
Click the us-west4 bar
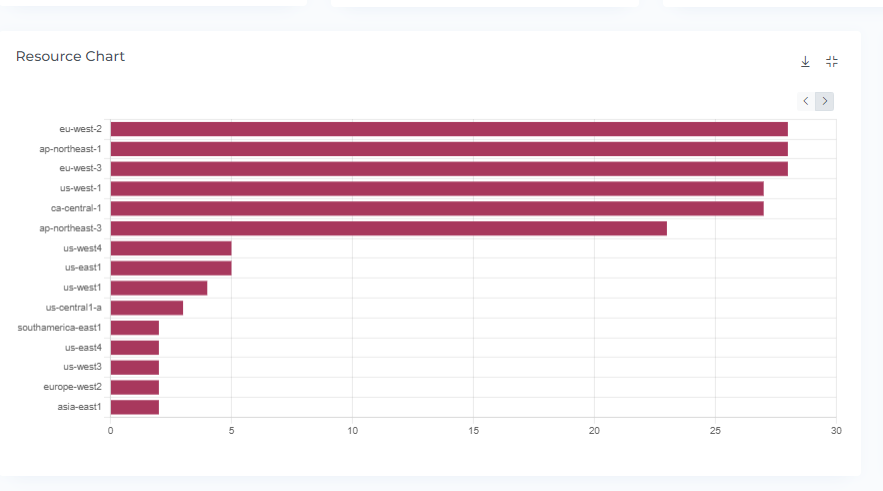coord(171,248)
